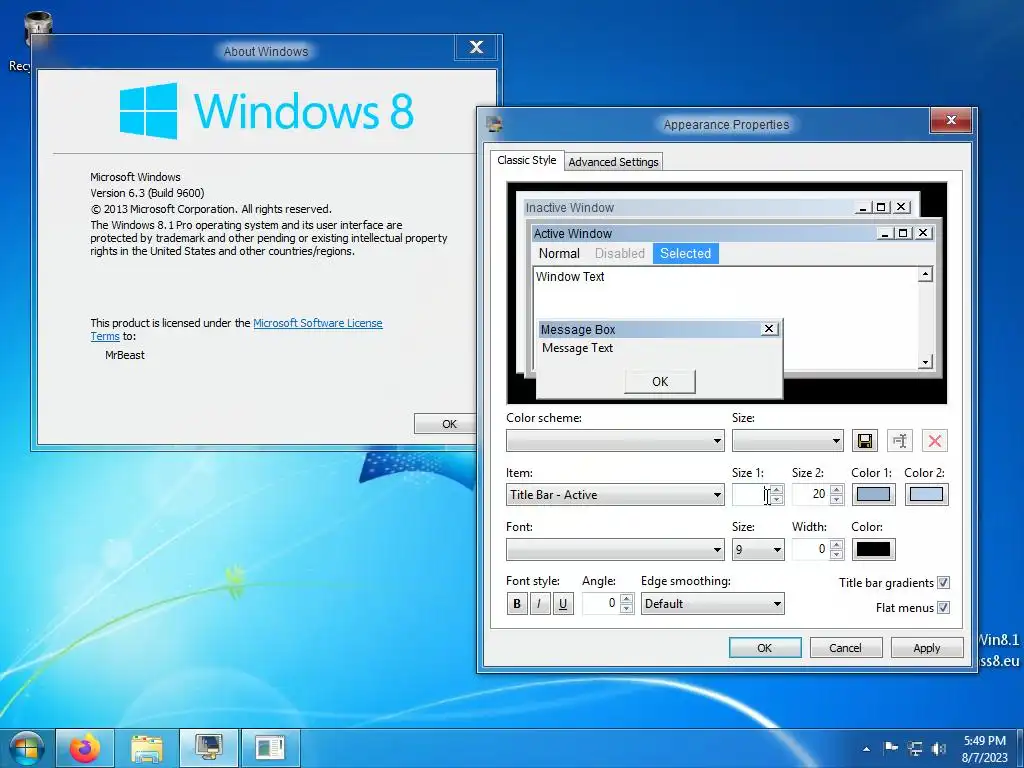Switch to the Classic Style tab
1024x768 pixels.
click(526, 160)
